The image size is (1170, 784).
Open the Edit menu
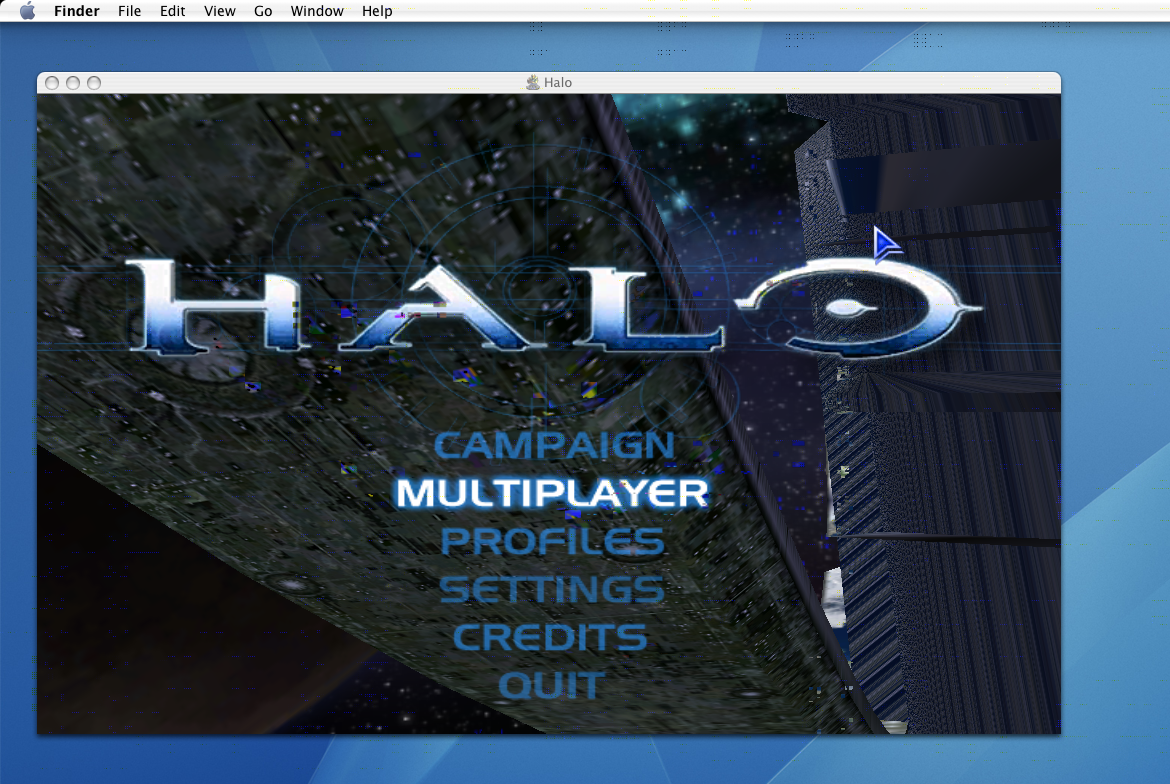172,10
